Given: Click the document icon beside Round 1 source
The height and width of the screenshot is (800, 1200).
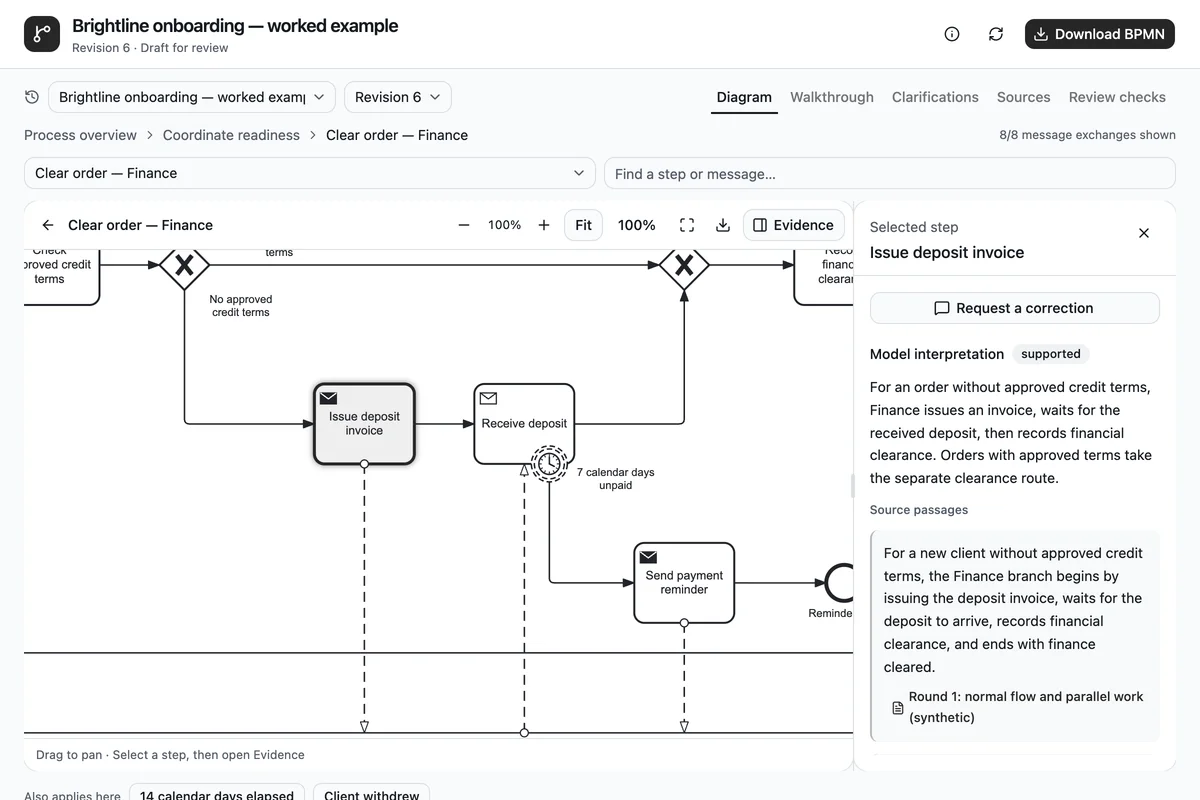Looking at the screenshot, I should (897, 707).
